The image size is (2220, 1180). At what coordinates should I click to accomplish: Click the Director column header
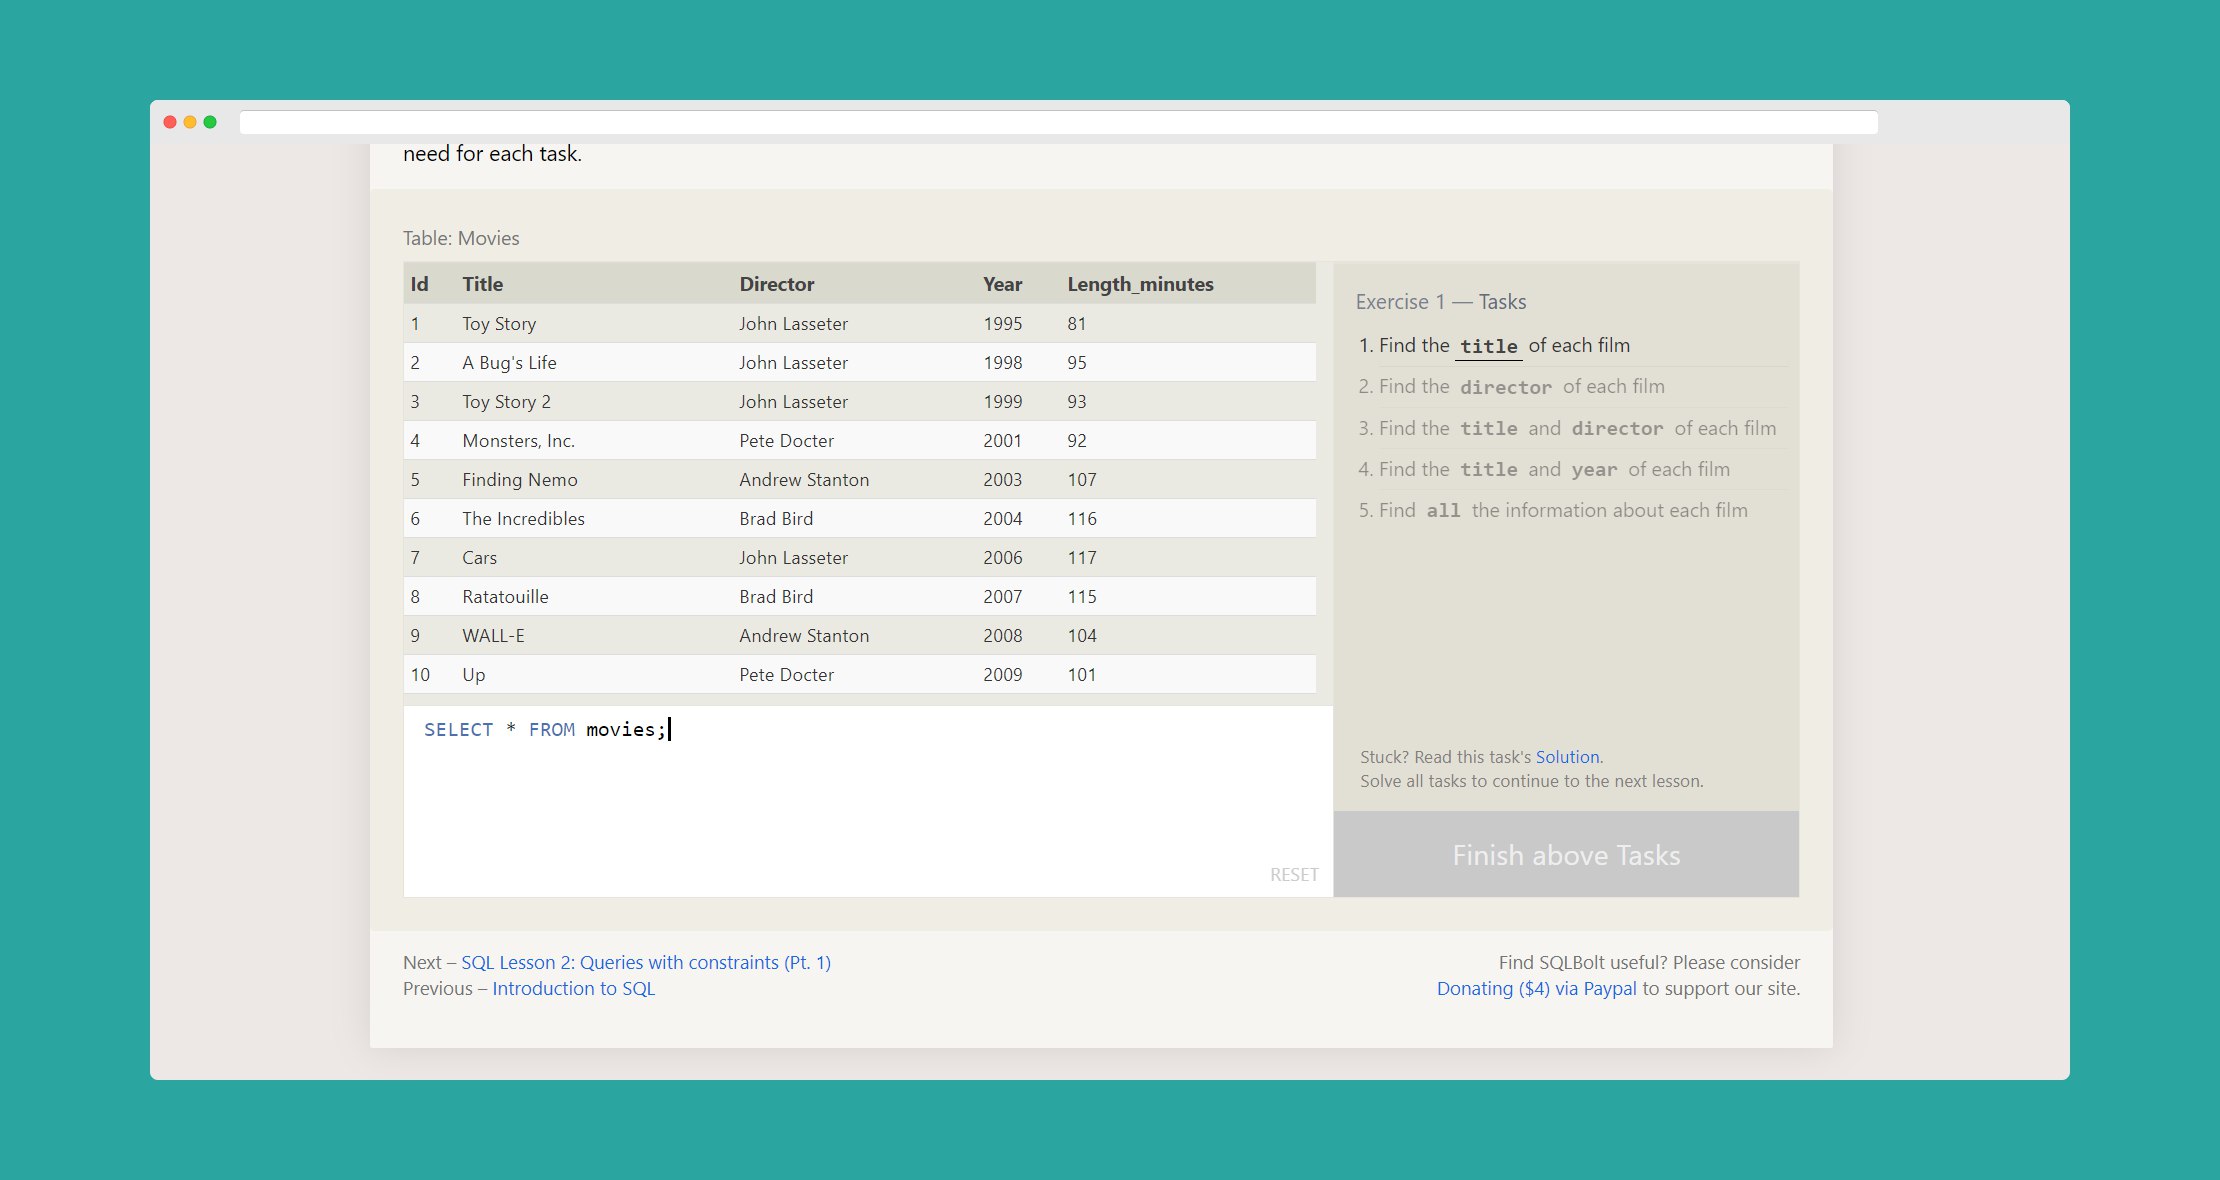point(777,284)
